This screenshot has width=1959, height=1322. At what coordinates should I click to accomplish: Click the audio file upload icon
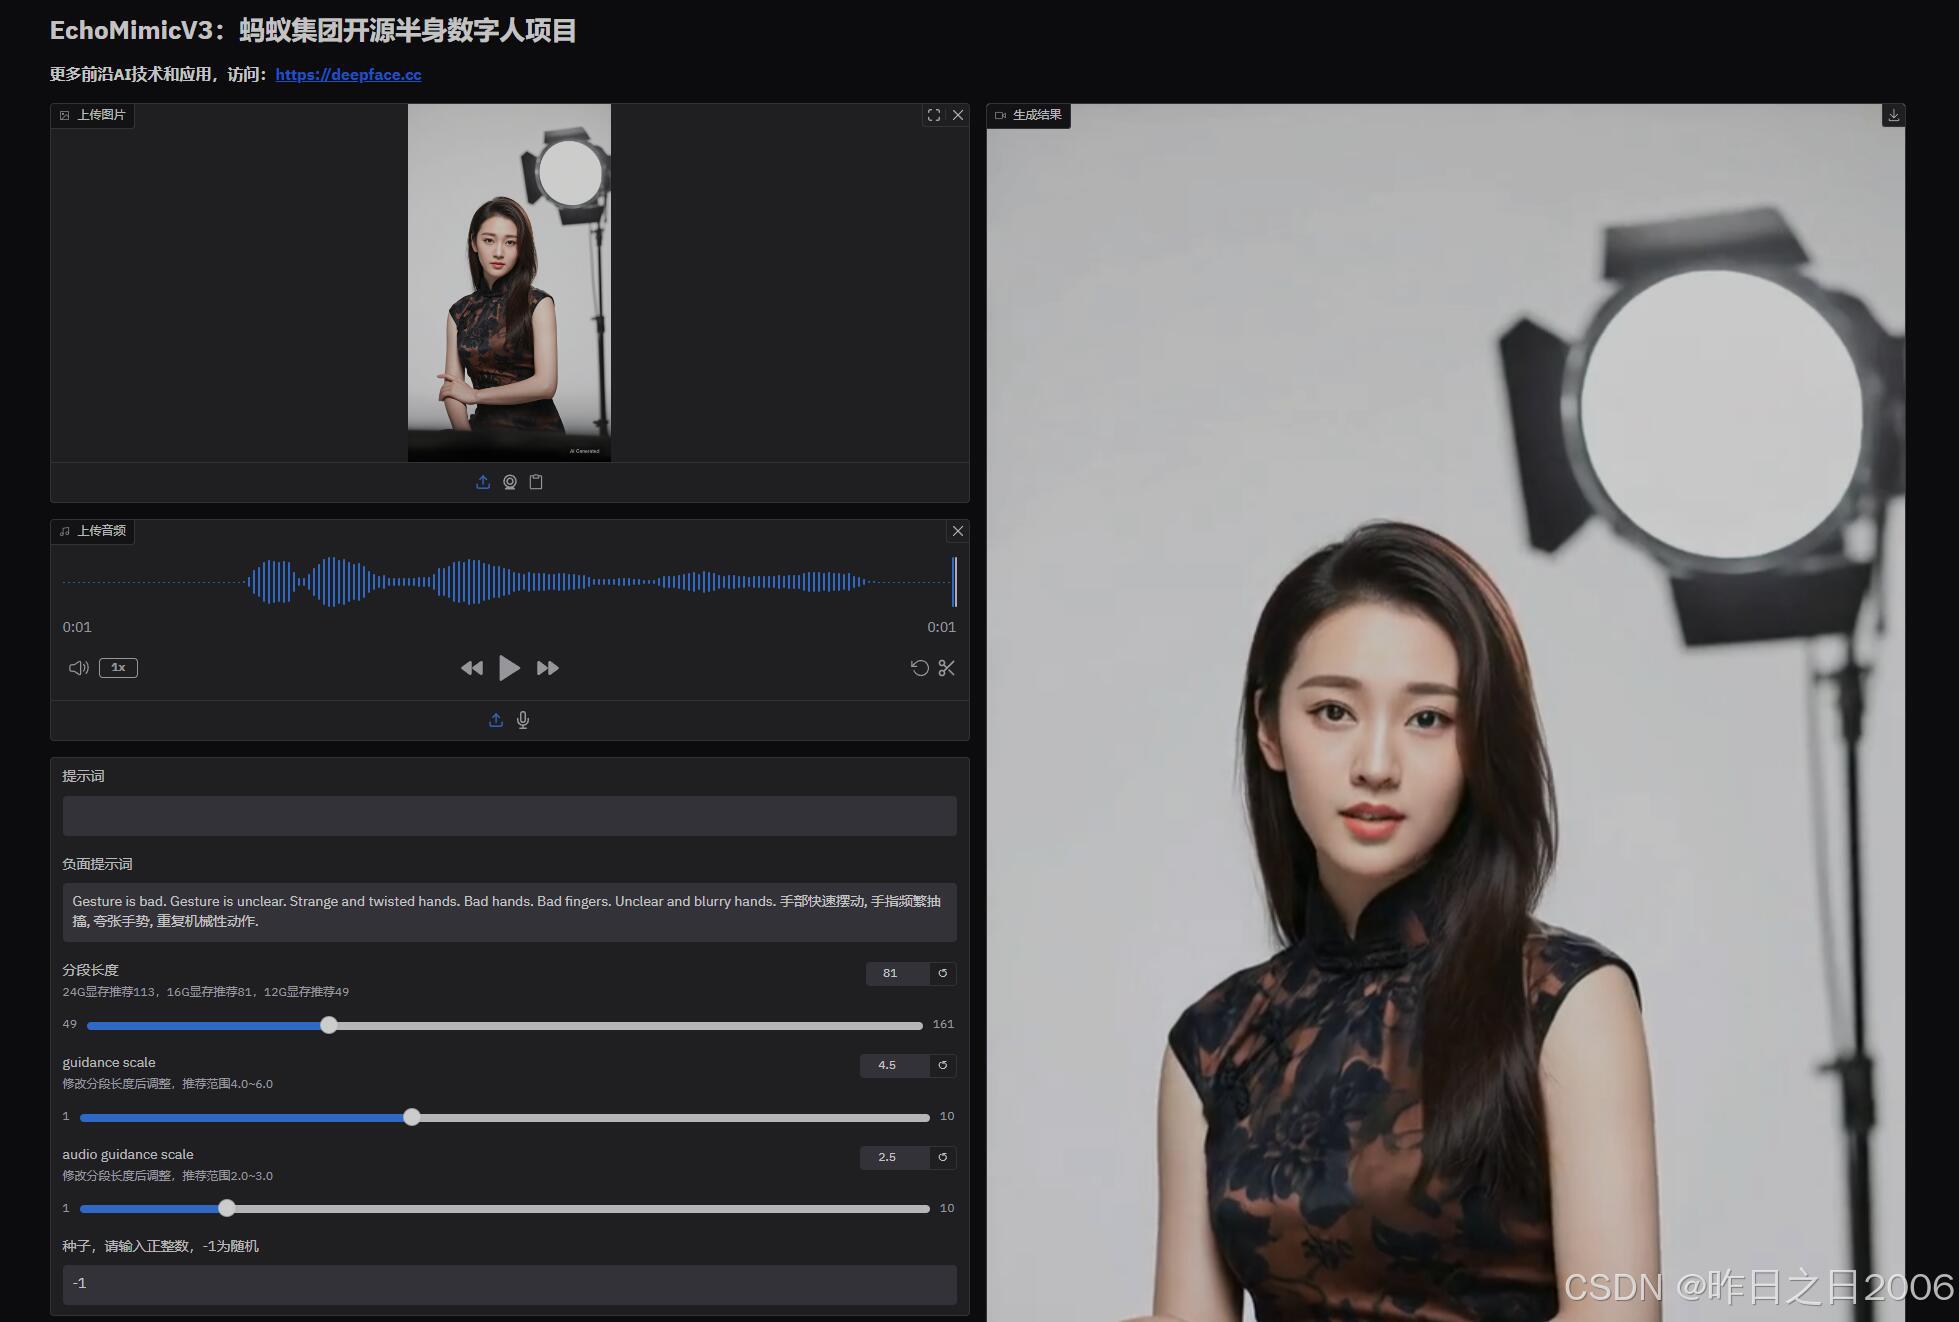[x=496, y=720]
